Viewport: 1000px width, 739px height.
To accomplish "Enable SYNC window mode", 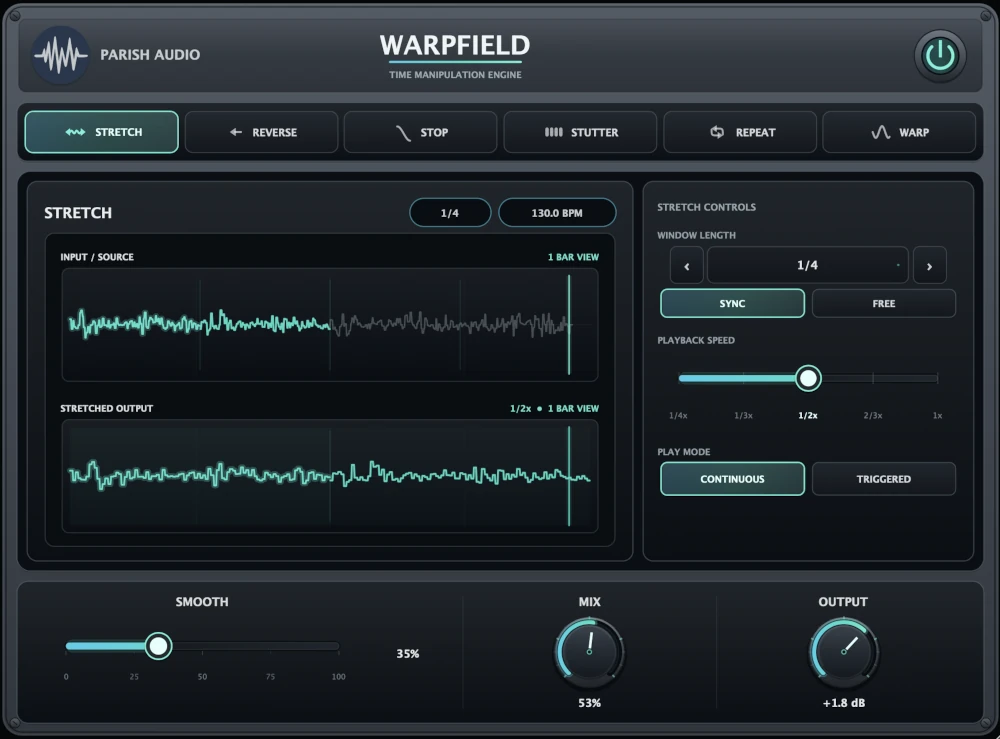I will point(732,304).
